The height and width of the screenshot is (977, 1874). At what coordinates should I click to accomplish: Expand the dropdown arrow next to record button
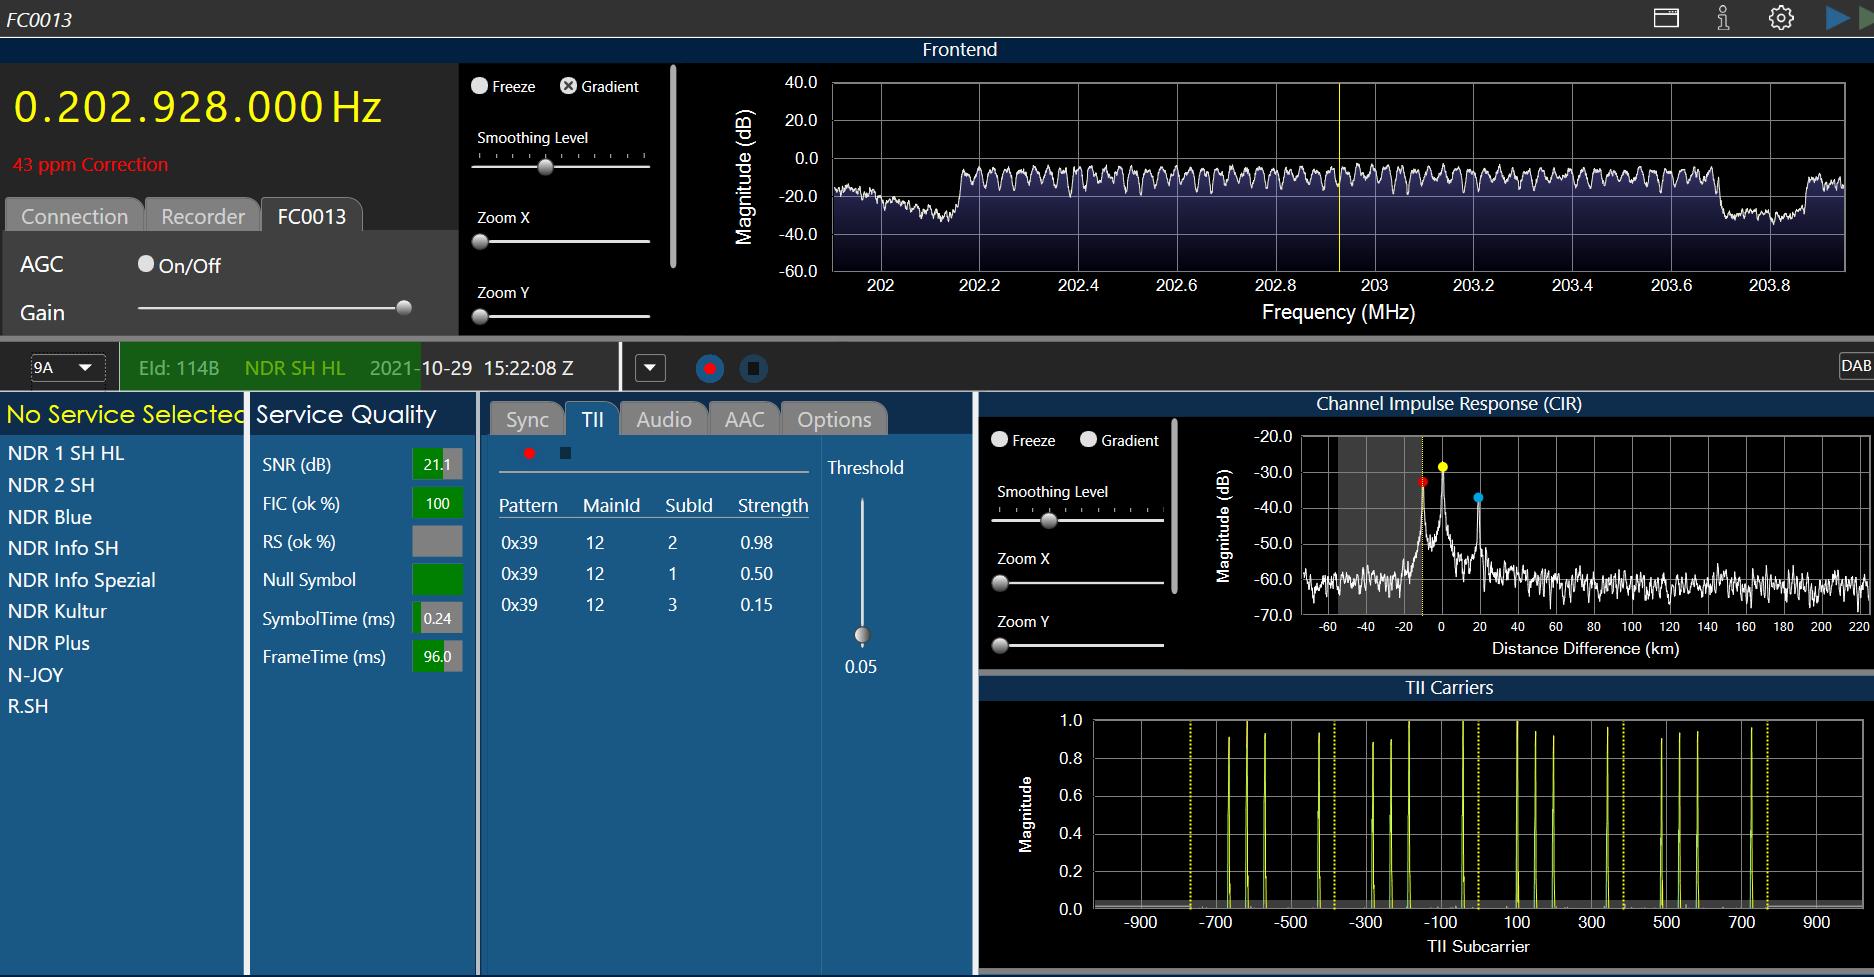point(650,368)
